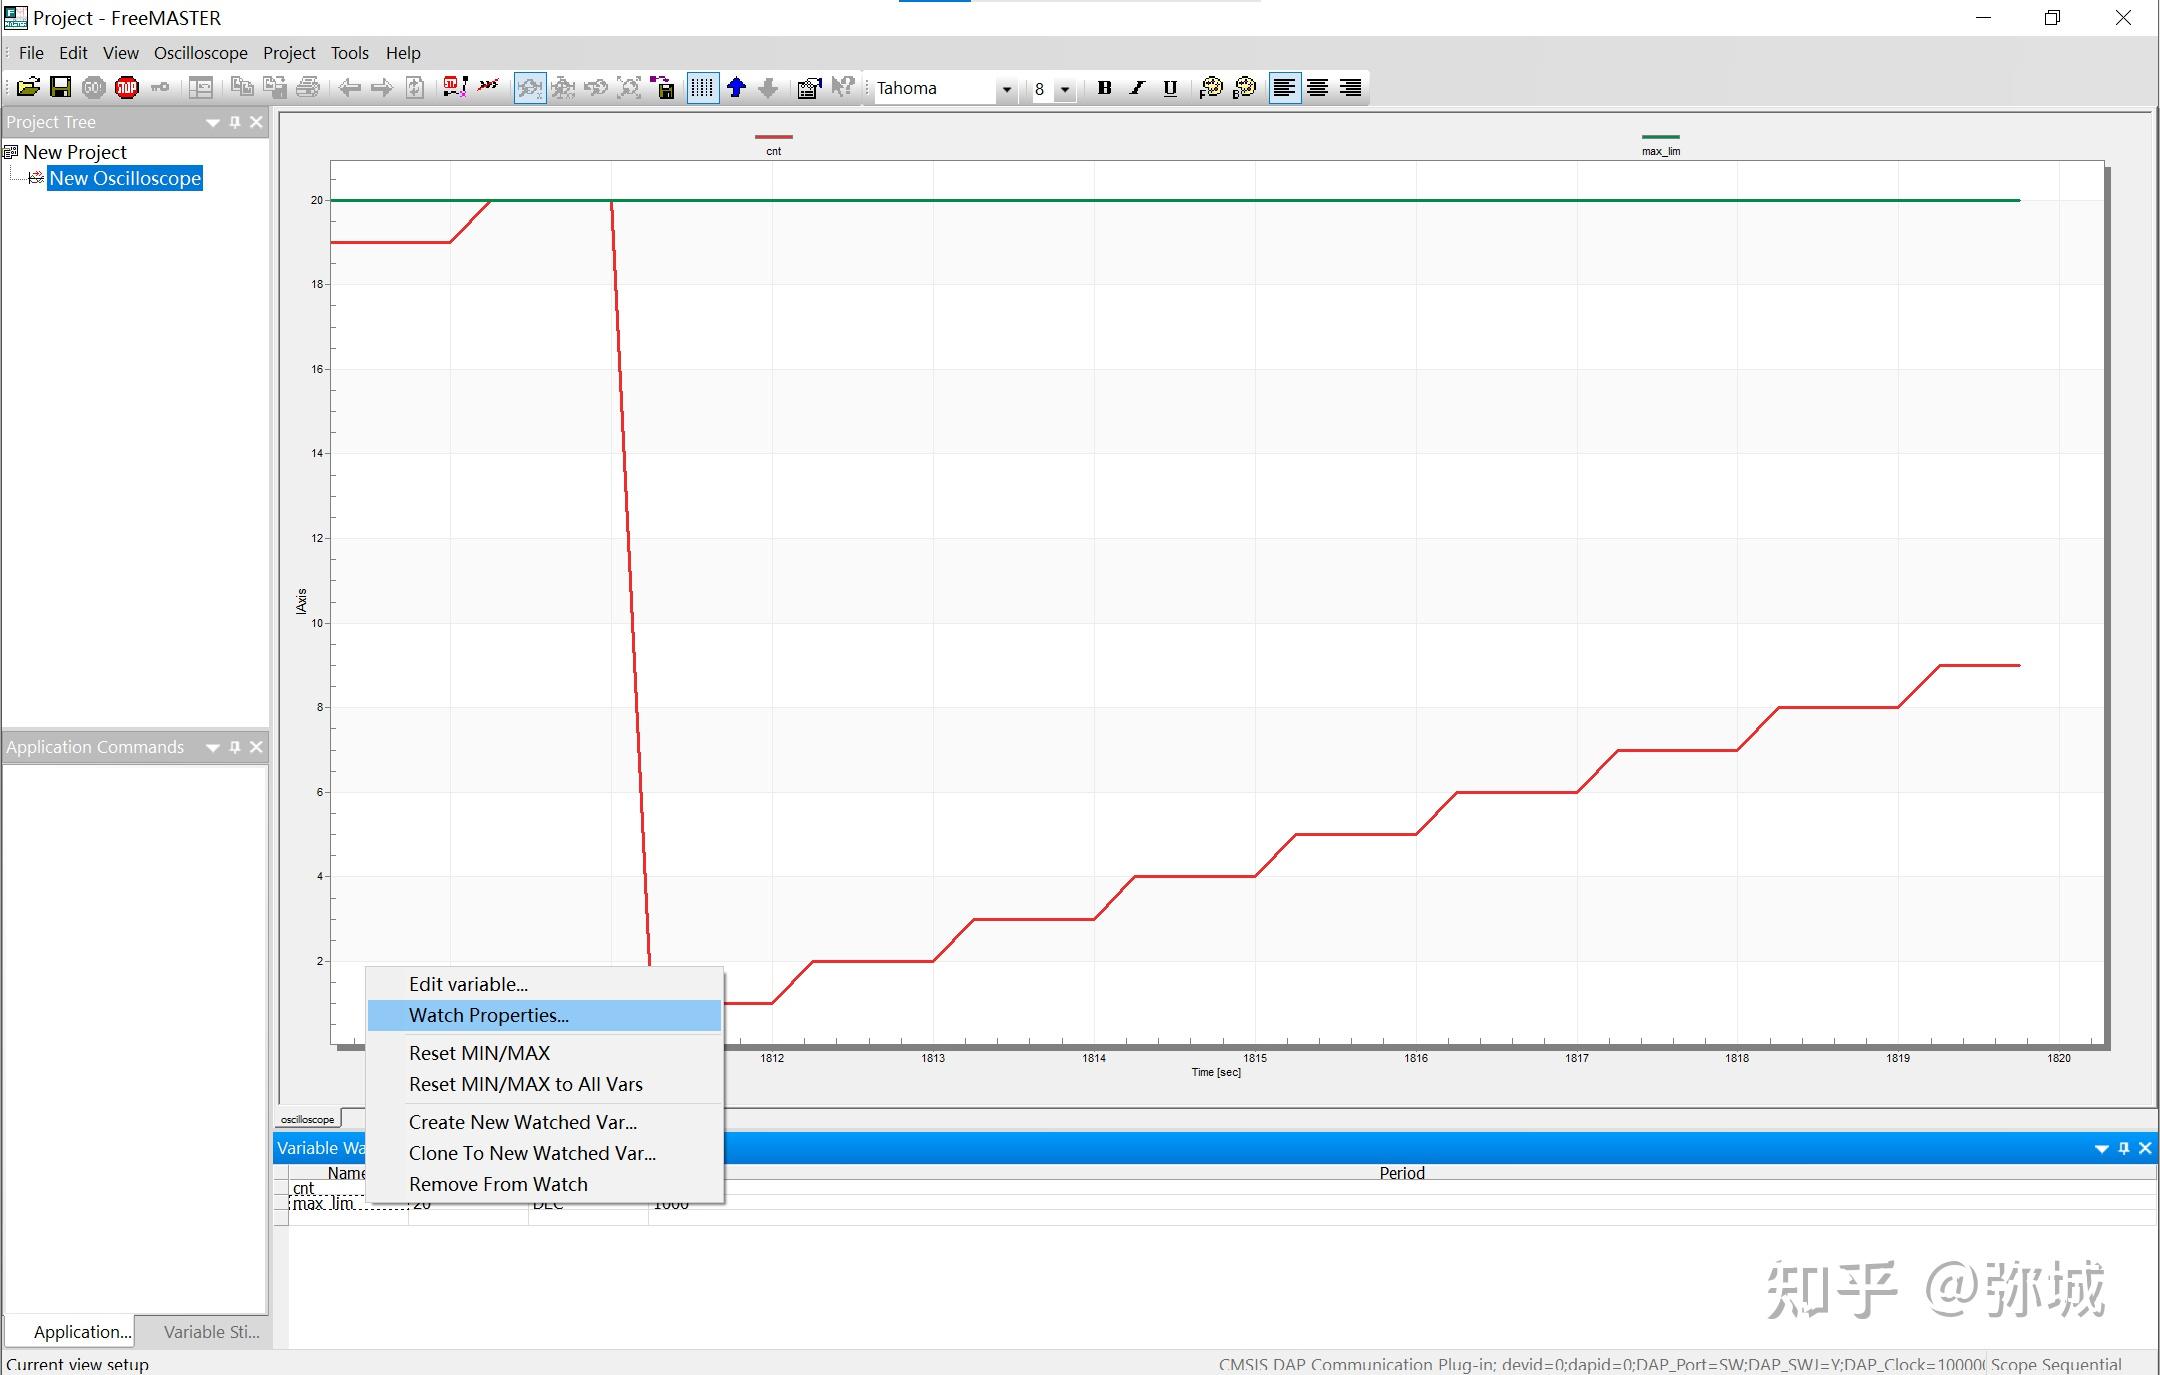Click the blue up arrow toolbar icon
Screen dimensions: 2160x1375
(x=737, y=88)
